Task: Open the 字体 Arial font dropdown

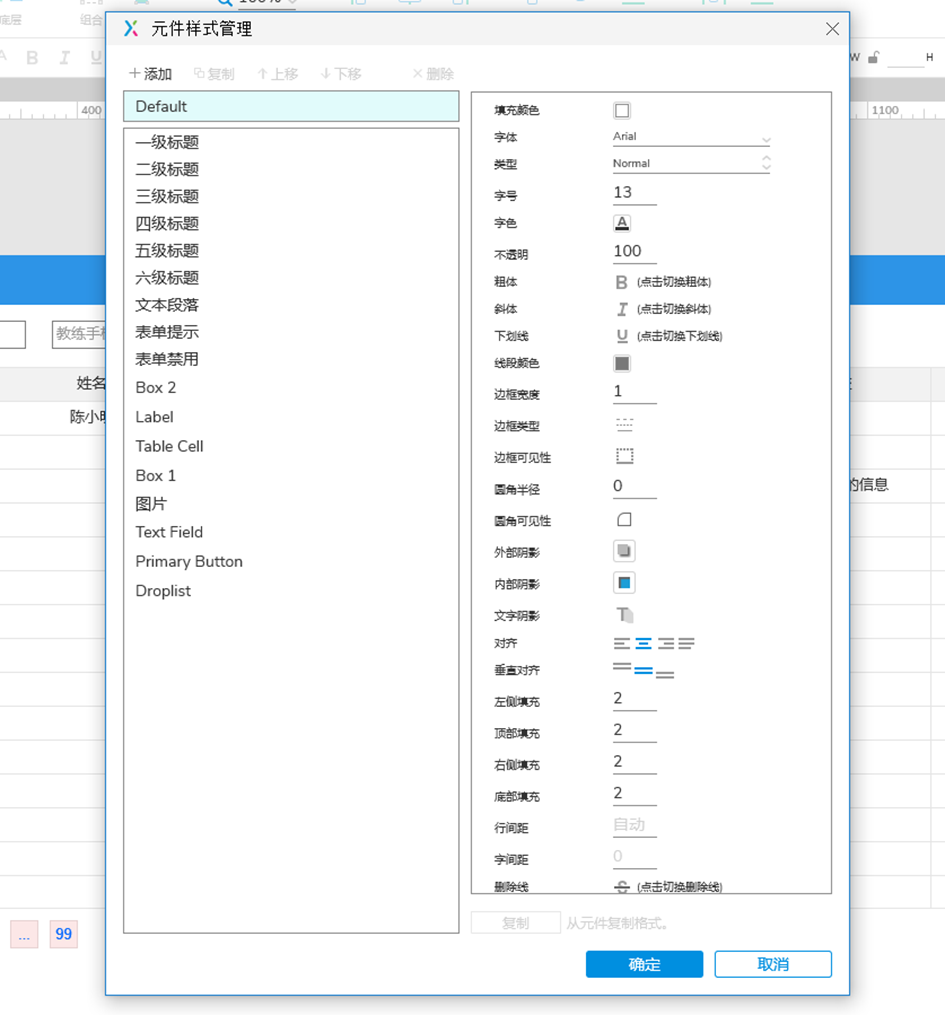Action: coord(691,137)
